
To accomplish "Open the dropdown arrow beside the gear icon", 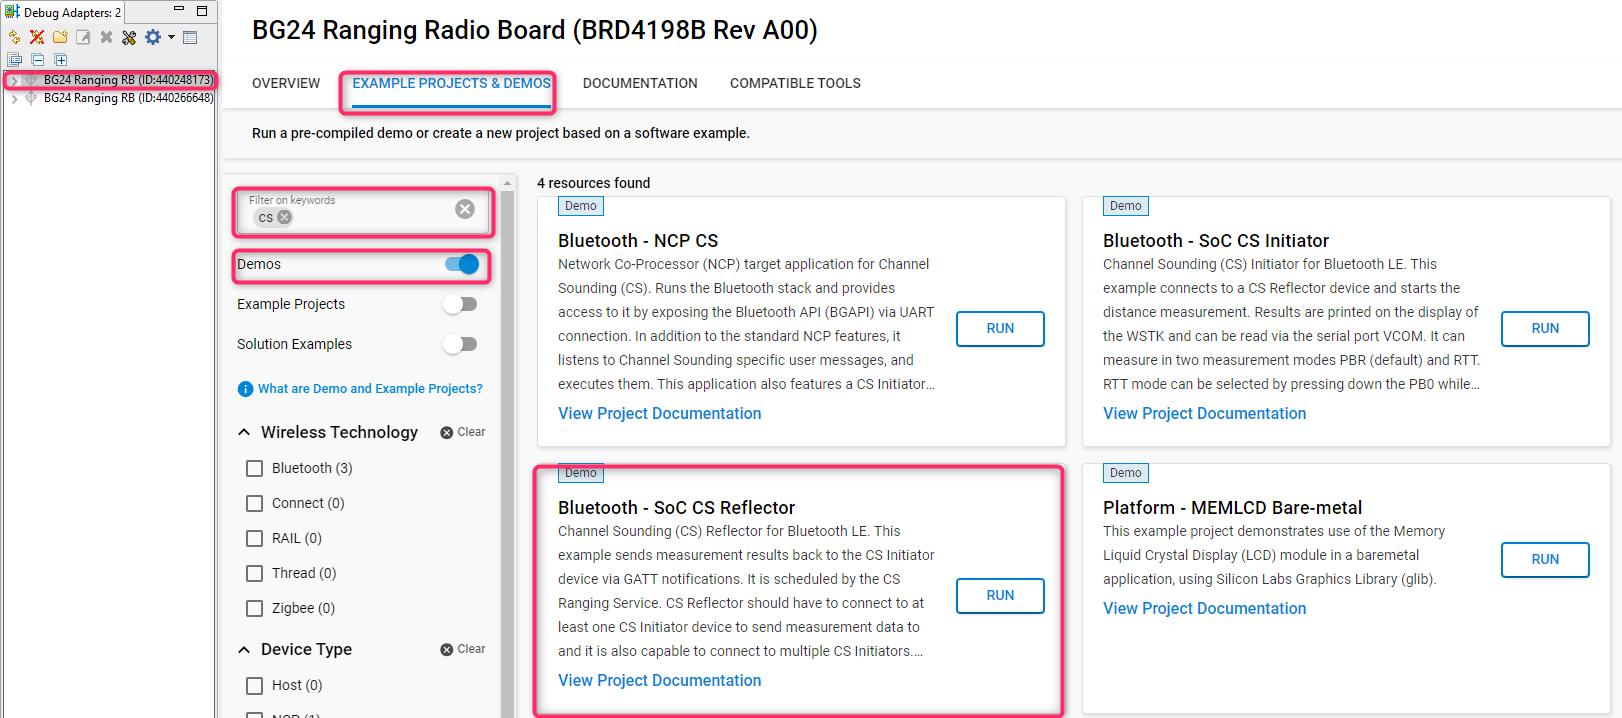I will 172,37.
